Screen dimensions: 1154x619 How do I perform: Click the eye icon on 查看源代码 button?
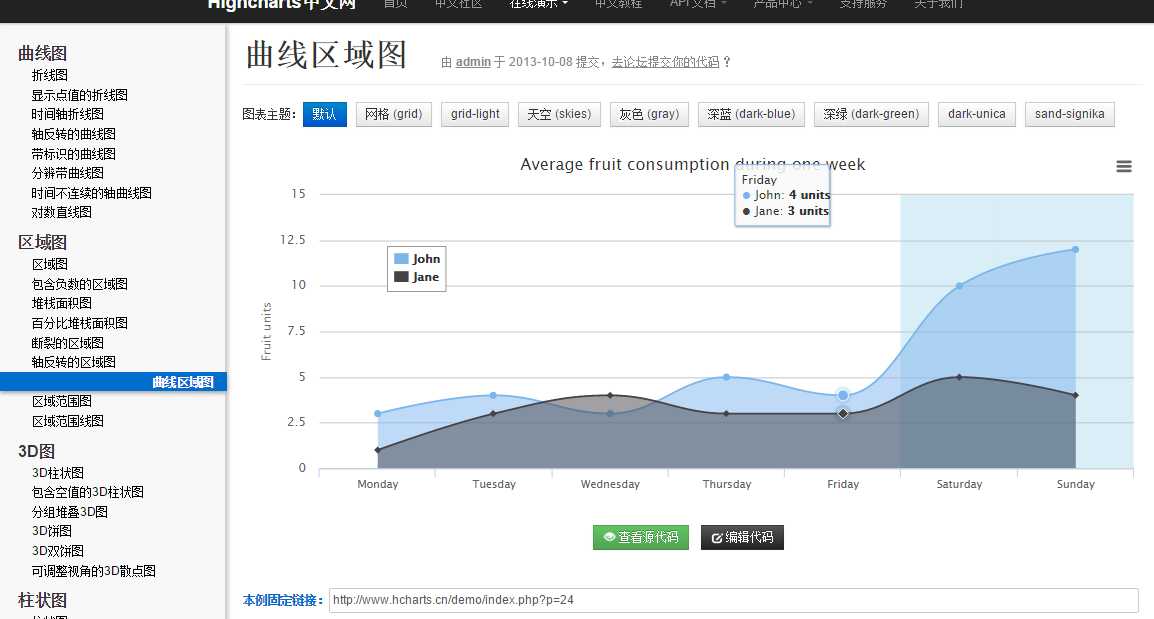click(x=609, y=537)
